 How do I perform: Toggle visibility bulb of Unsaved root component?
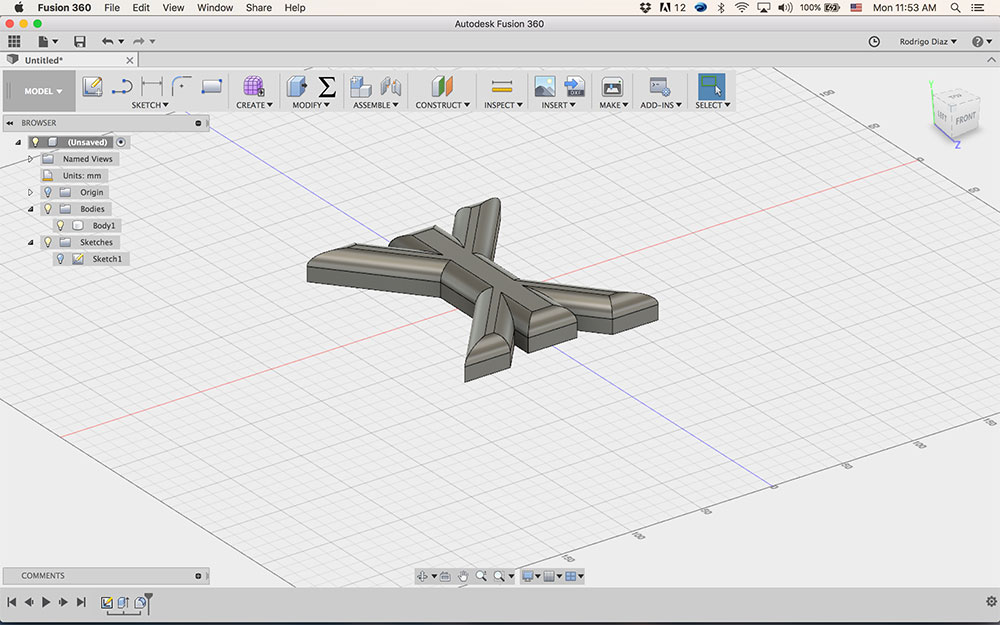[35, 142]
